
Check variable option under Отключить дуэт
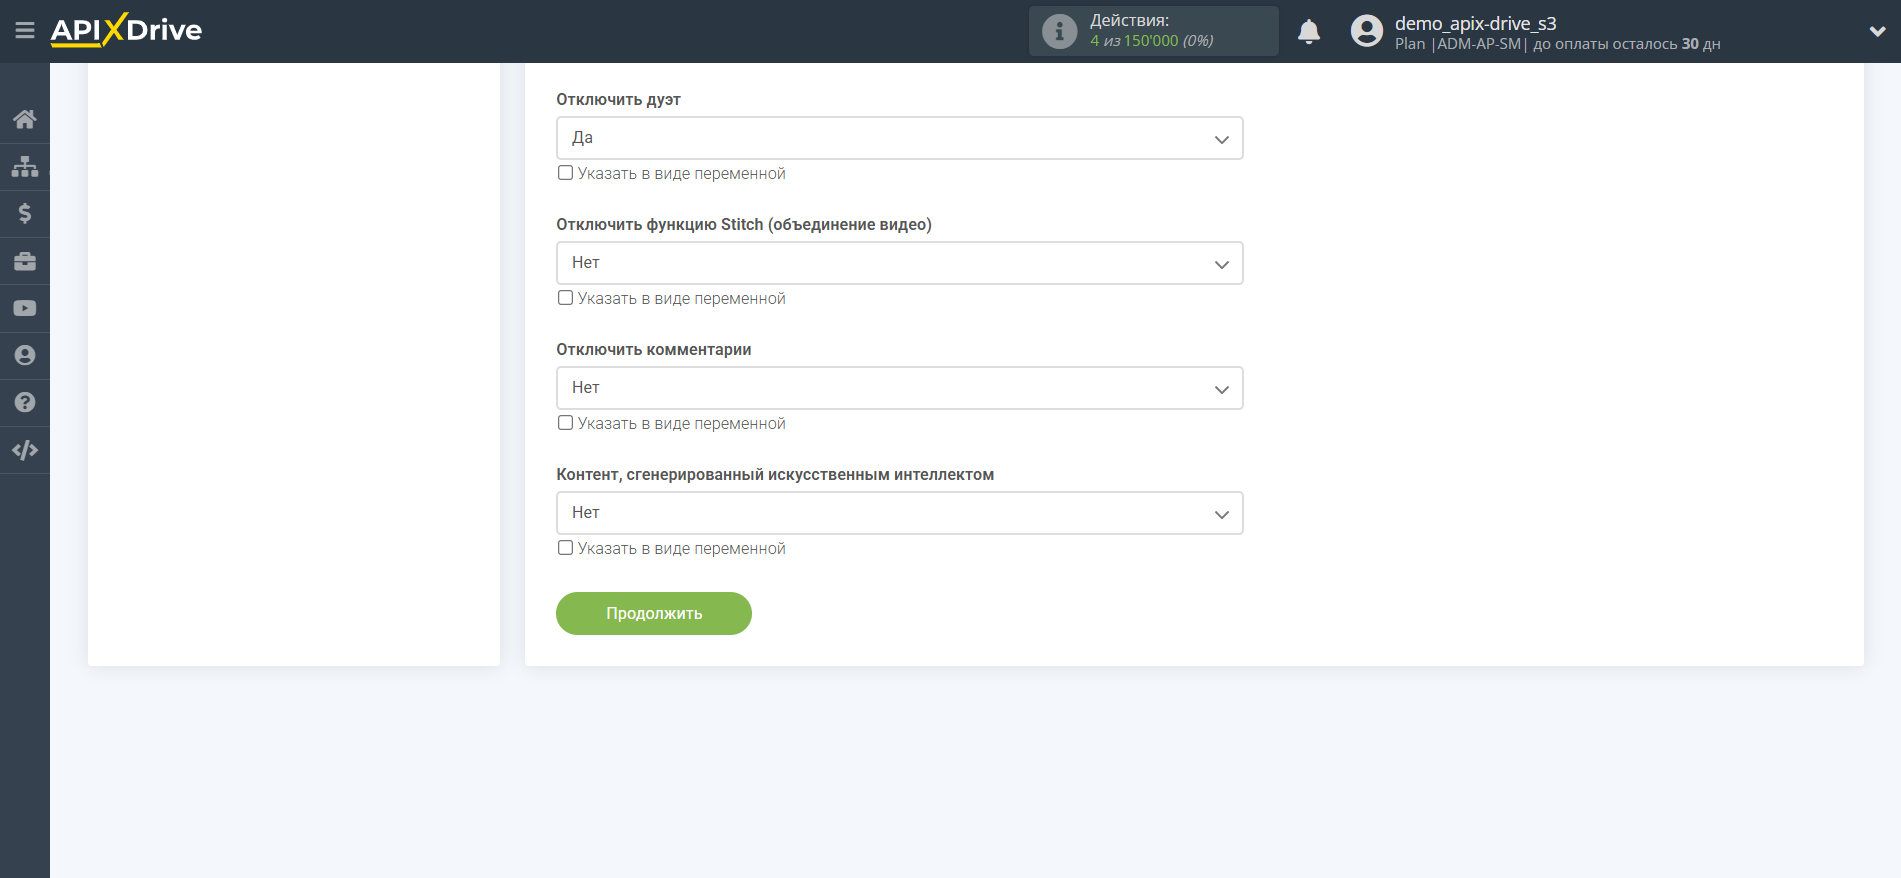pos(566,173)
